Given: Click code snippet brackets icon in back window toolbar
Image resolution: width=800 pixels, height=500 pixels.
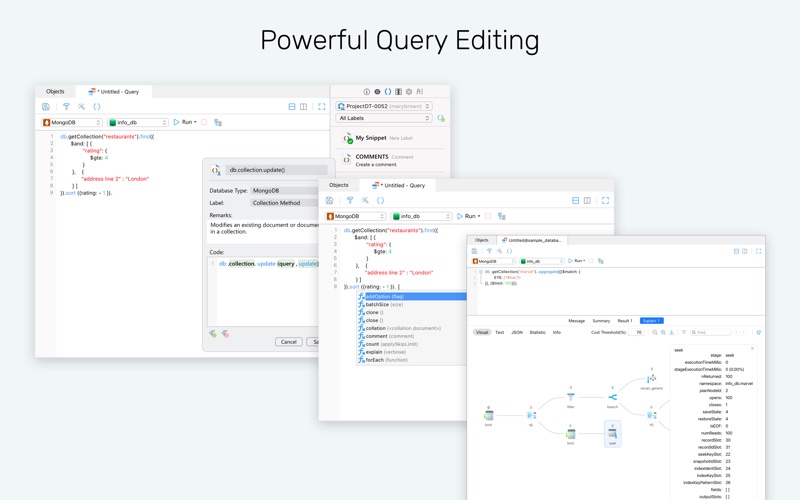Looking at the screenshot, I should point(96,107).
